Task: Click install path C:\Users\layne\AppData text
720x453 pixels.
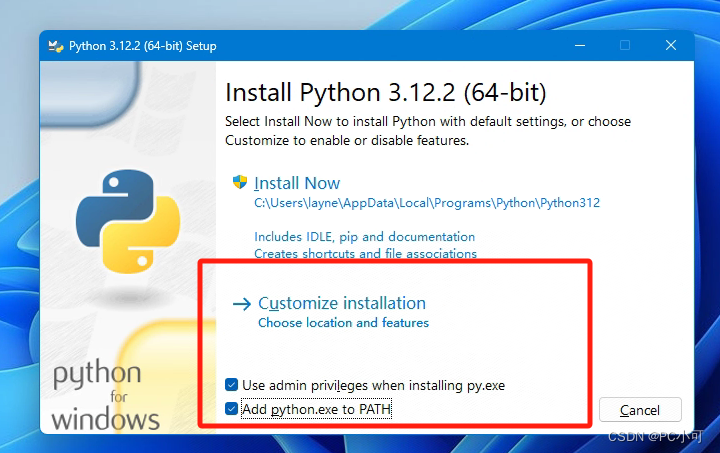Action: [x=427, y=203]
